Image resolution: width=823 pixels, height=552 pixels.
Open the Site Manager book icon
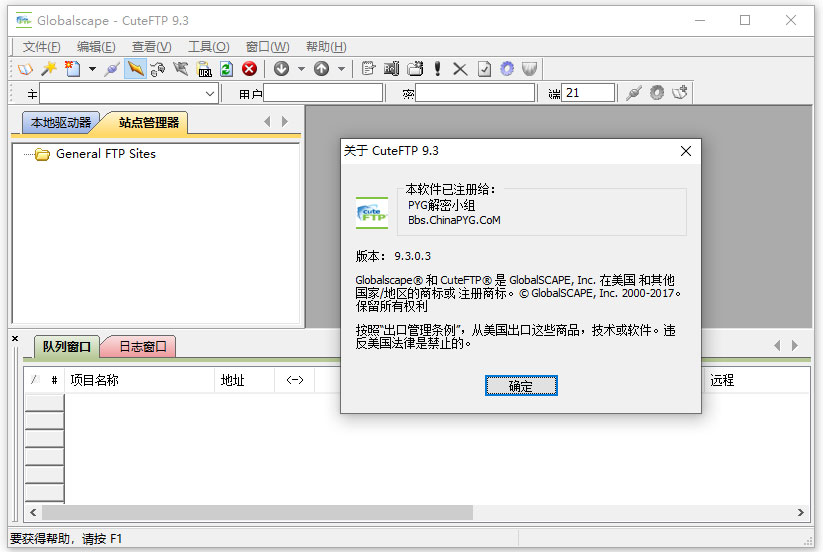[x=25, y=69]
